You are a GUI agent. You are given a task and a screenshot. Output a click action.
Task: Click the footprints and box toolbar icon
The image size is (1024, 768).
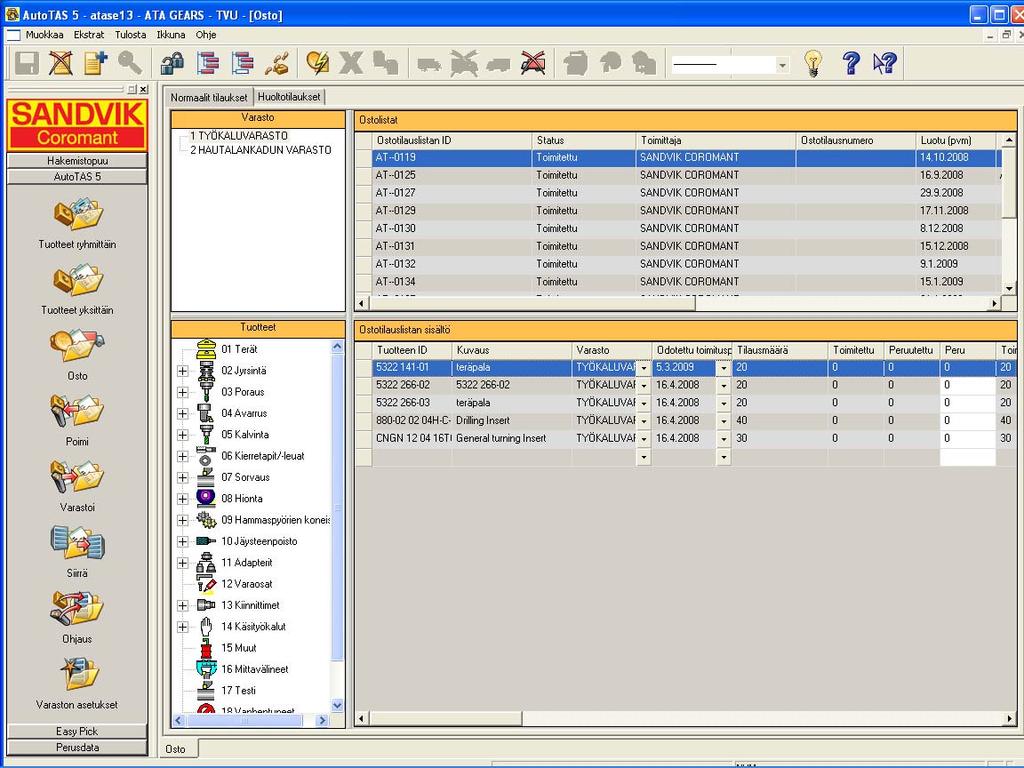(277, 63)
